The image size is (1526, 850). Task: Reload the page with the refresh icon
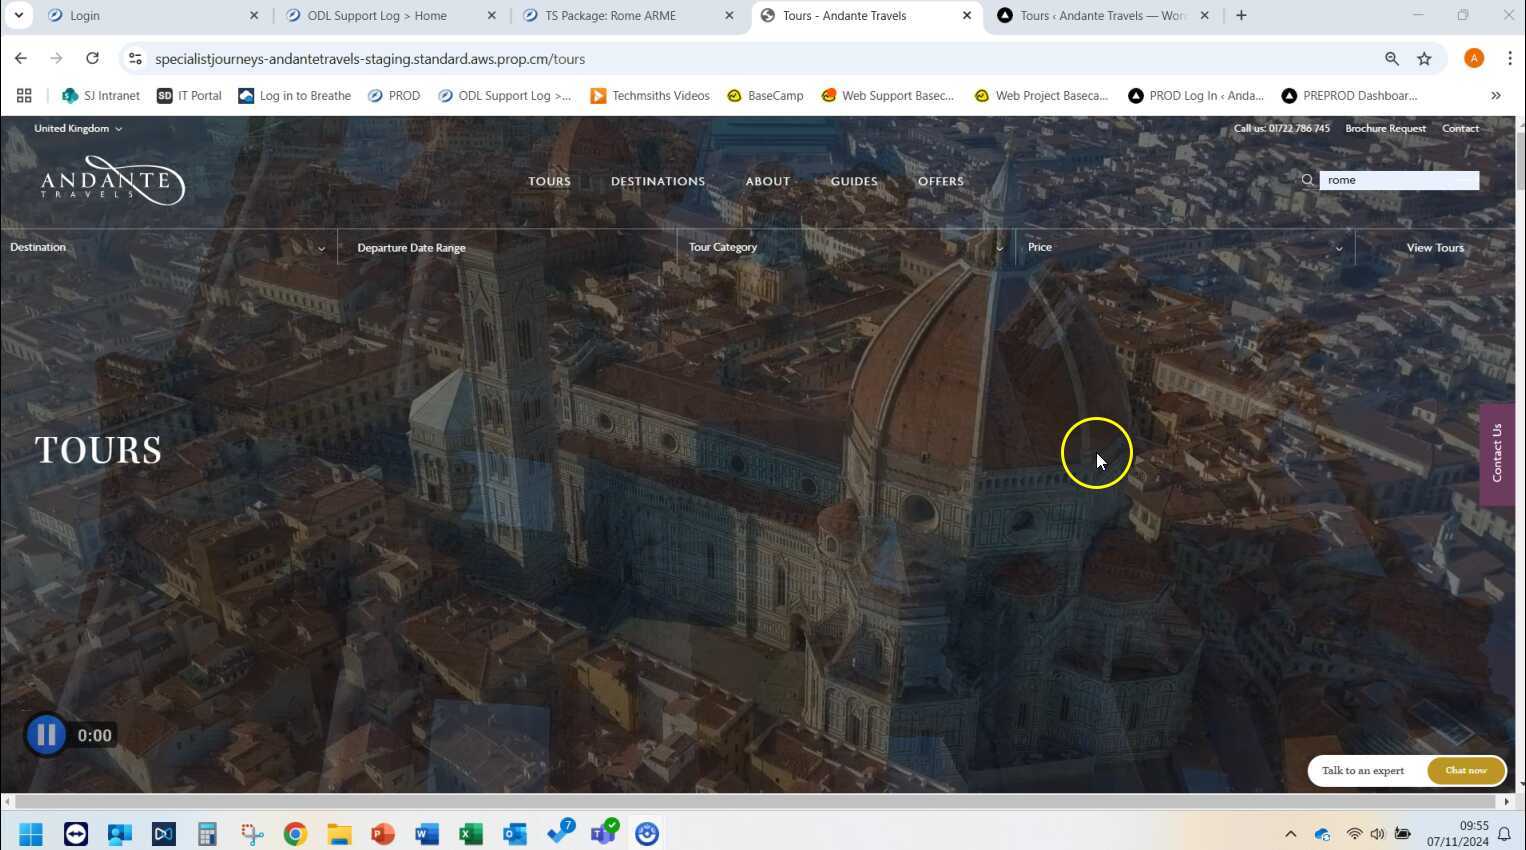(92, 59)
